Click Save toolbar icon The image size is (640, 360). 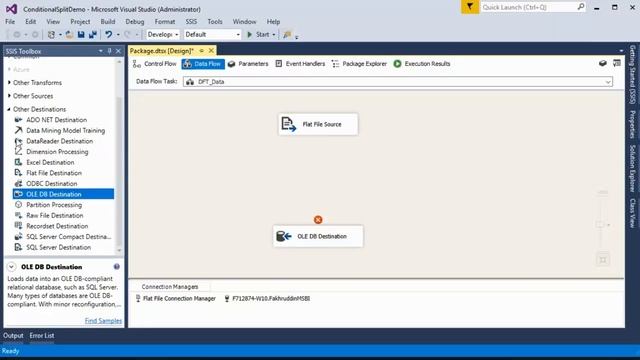[81, 35]
